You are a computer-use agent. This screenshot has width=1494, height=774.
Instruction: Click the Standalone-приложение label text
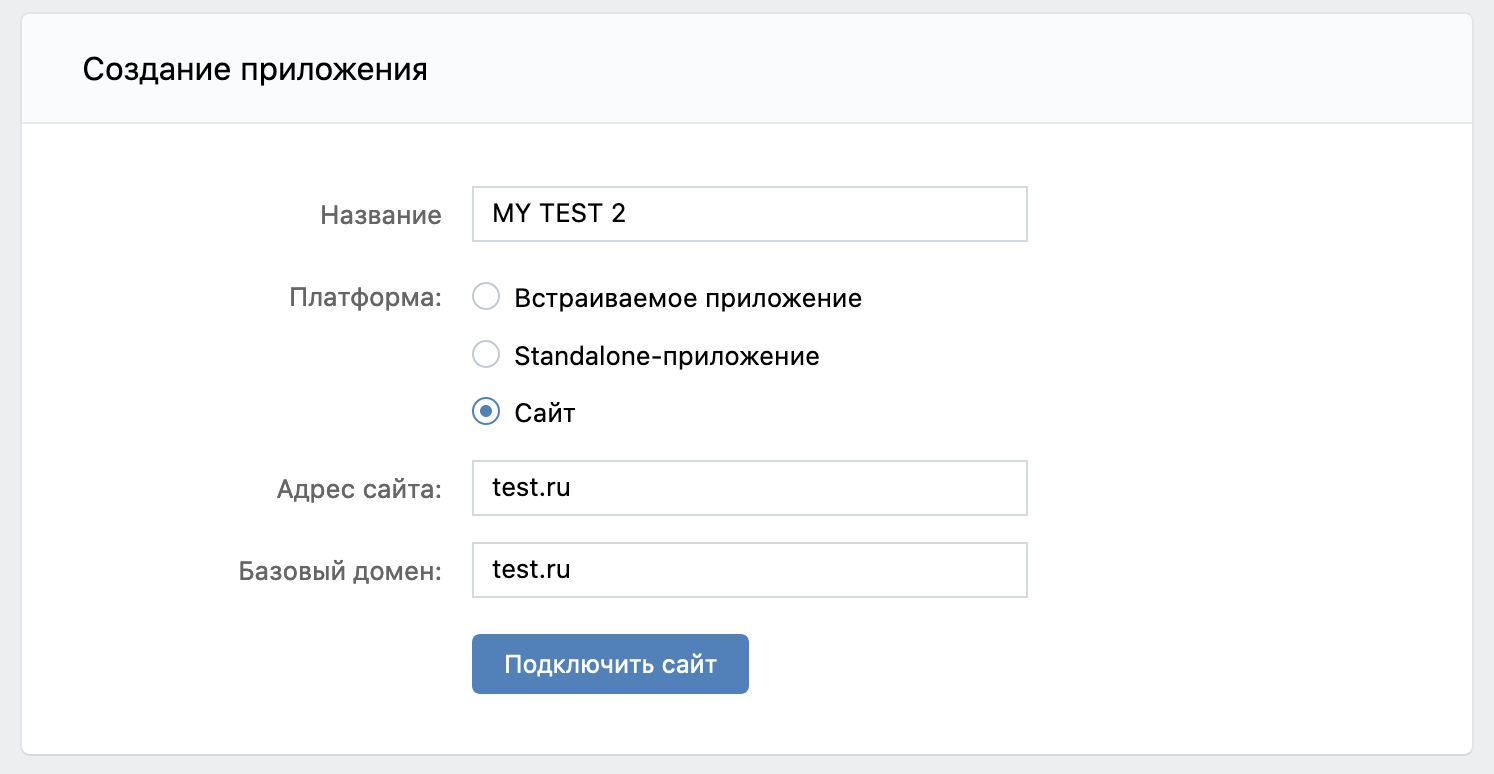pos(667,356)
